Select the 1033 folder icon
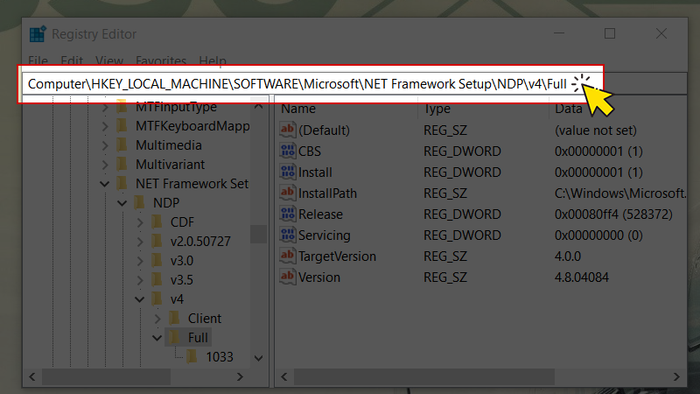 (x=192, y=357)
